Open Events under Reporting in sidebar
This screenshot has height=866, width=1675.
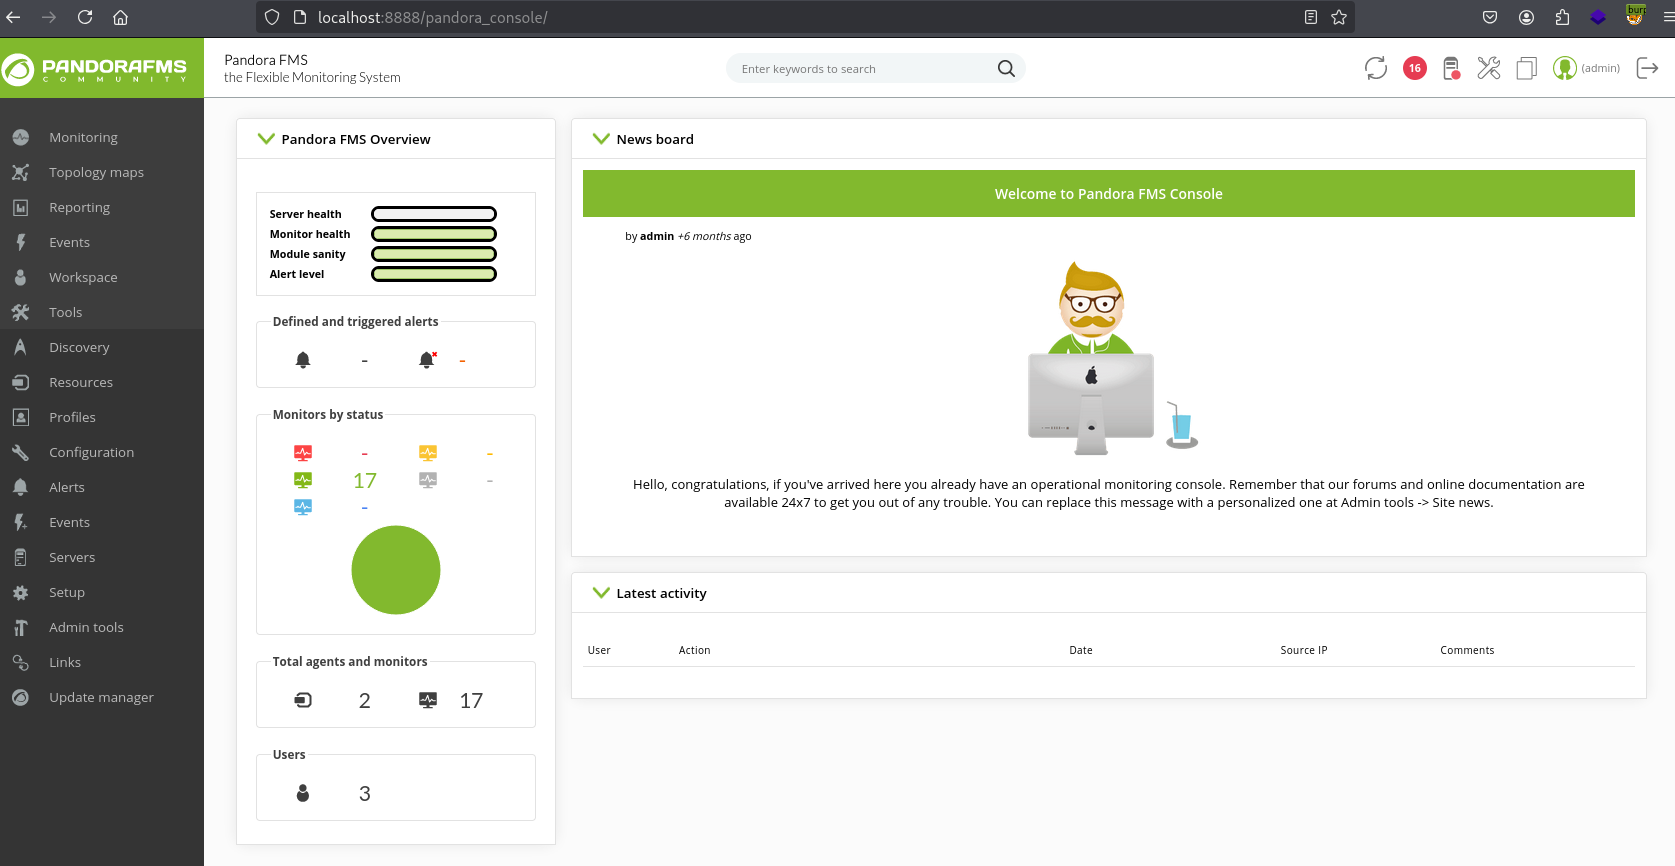click(69, 242)
